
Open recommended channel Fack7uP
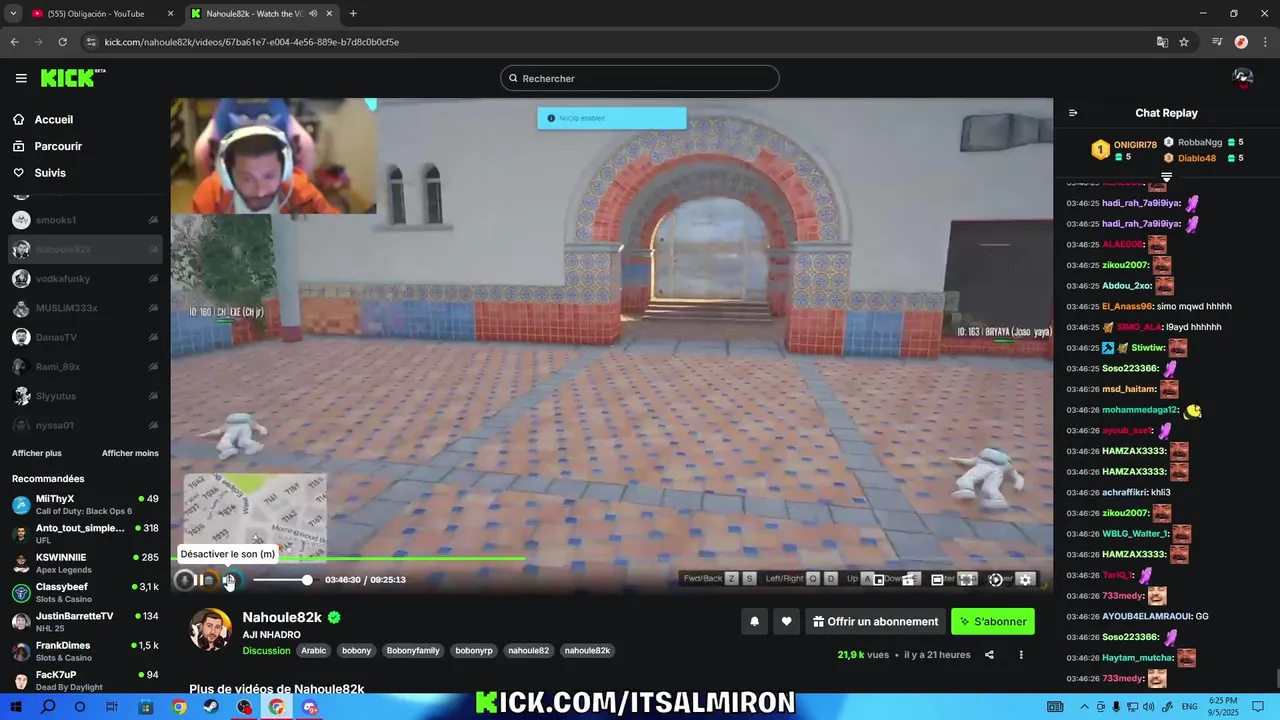(85, 680)
